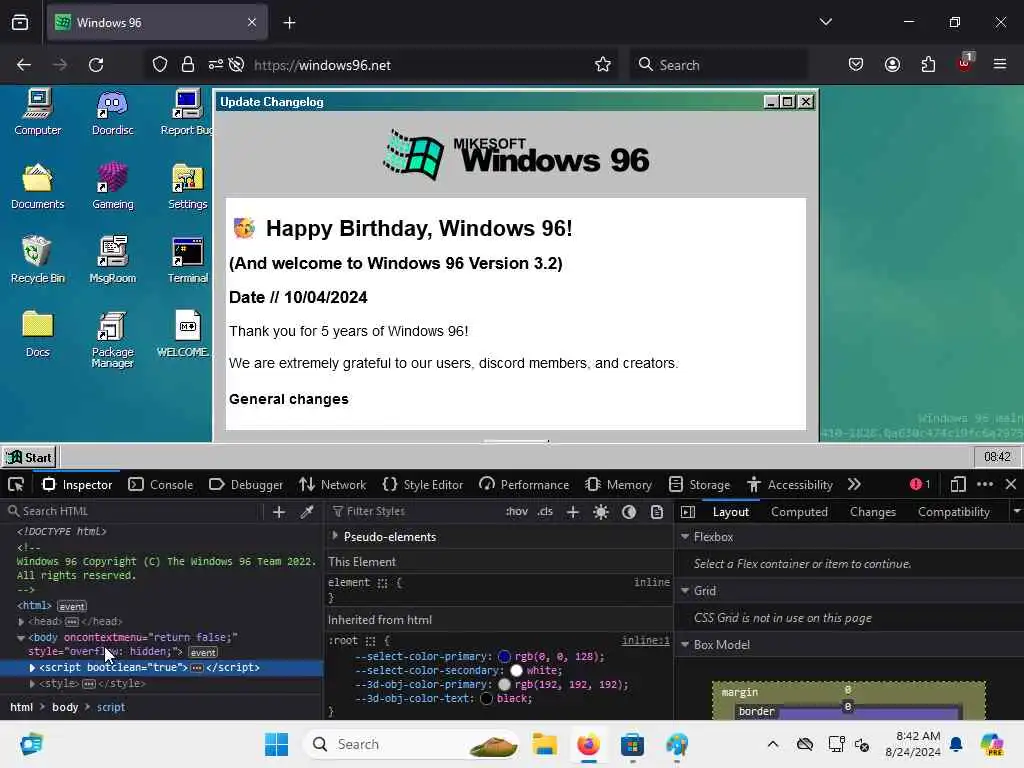Click the inline:1 source link
The width and height of the screenshot is (1024, 768).
(x=645, y=641)
